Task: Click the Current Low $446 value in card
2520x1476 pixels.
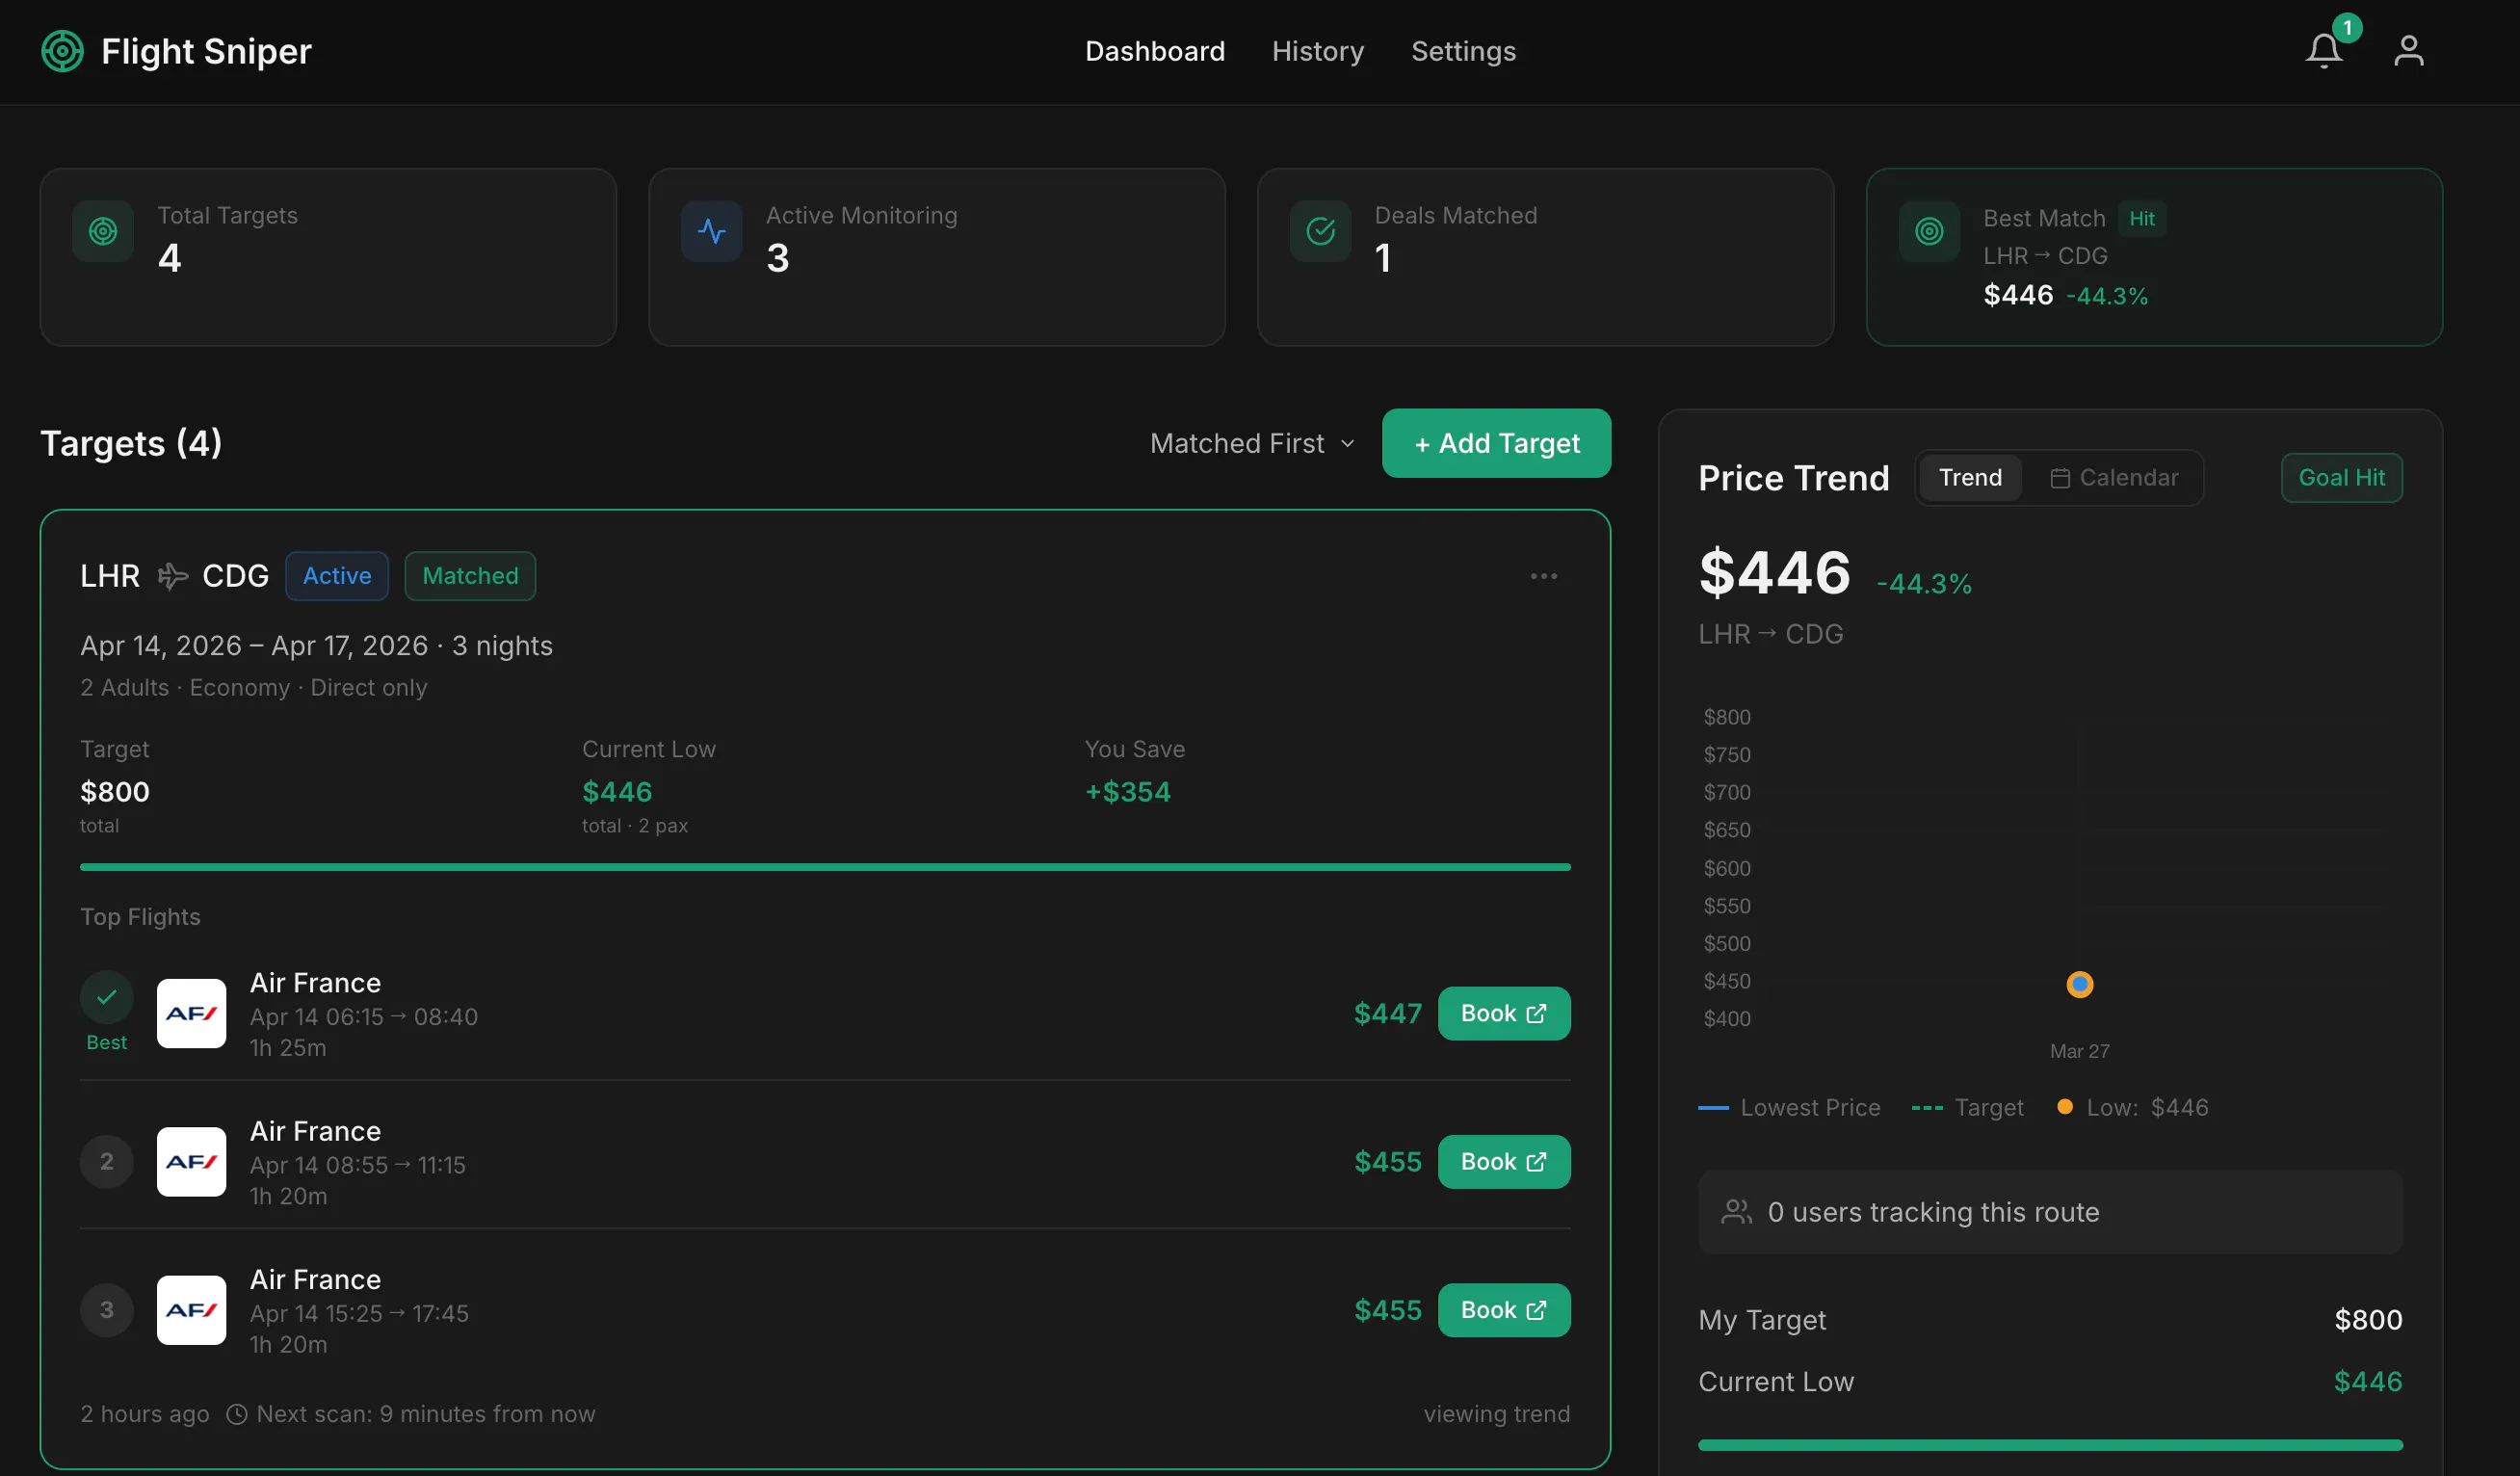Action: pos(617,792)
